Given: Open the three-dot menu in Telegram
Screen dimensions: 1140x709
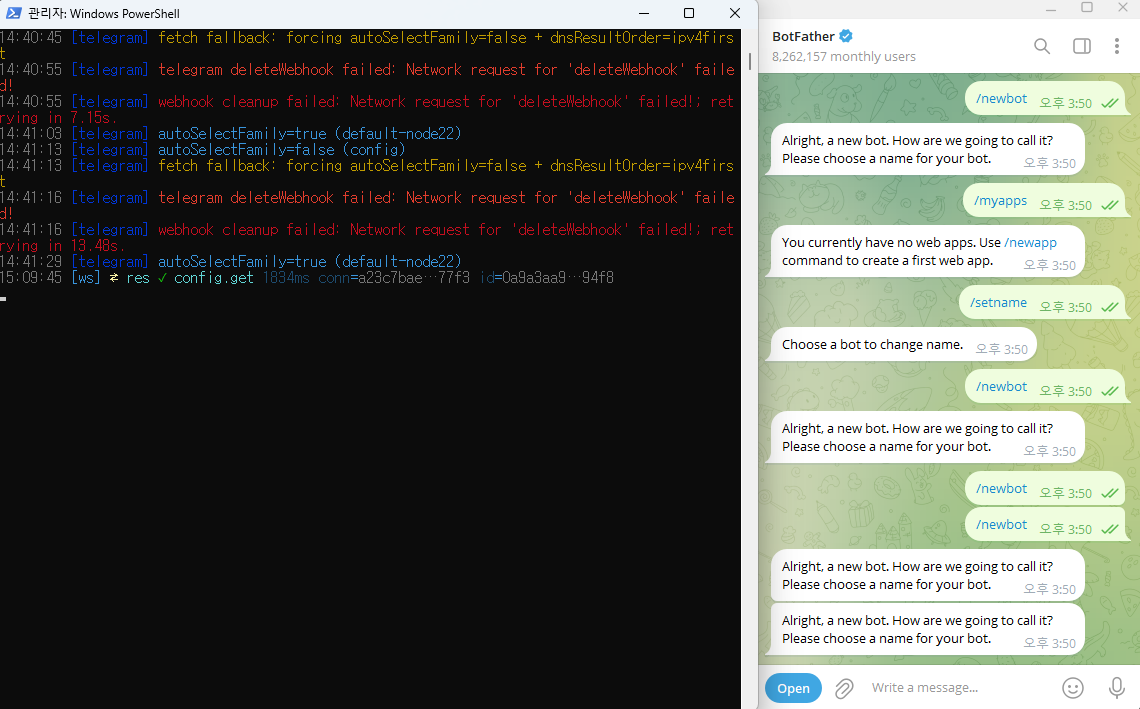Looking at the screenshot, I should 1117,47.
